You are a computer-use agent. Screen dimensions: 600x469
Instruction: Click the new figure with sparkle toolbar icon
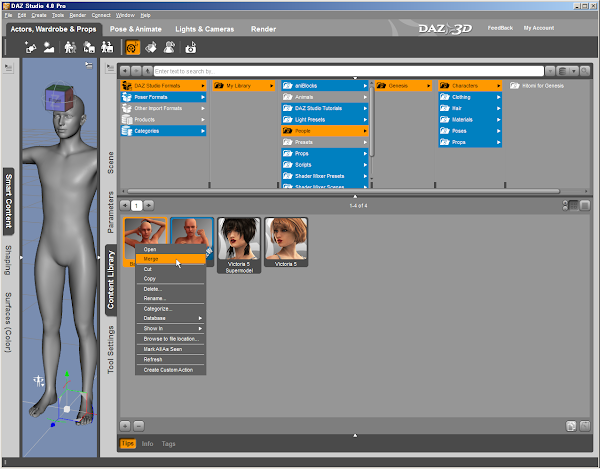pos(30,48)
